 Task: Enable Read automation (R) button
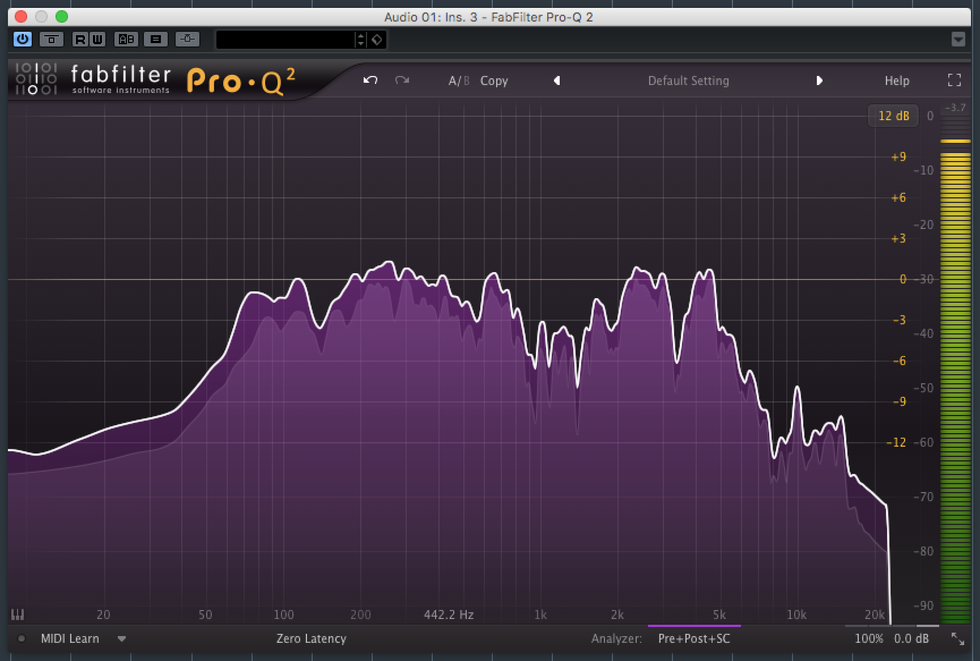pos(80,39)
